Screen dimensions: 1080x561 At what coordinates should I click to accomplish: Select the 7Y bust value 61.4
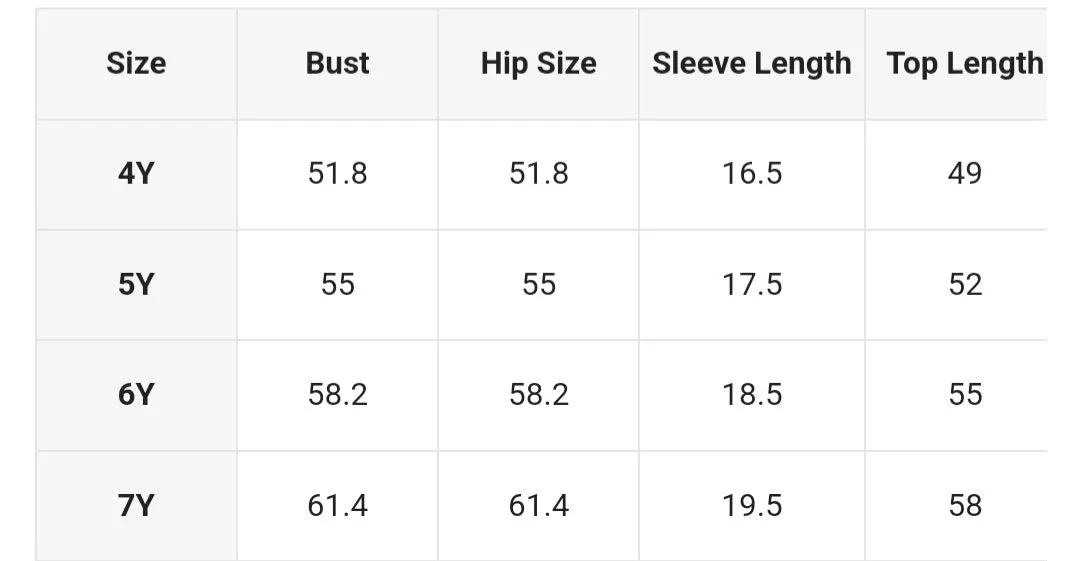click(338, 506)
